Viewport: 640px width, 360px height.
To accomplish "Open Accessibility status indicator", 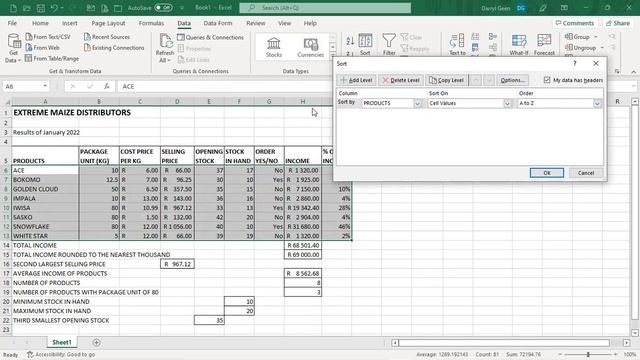I will tap(61, 355).
